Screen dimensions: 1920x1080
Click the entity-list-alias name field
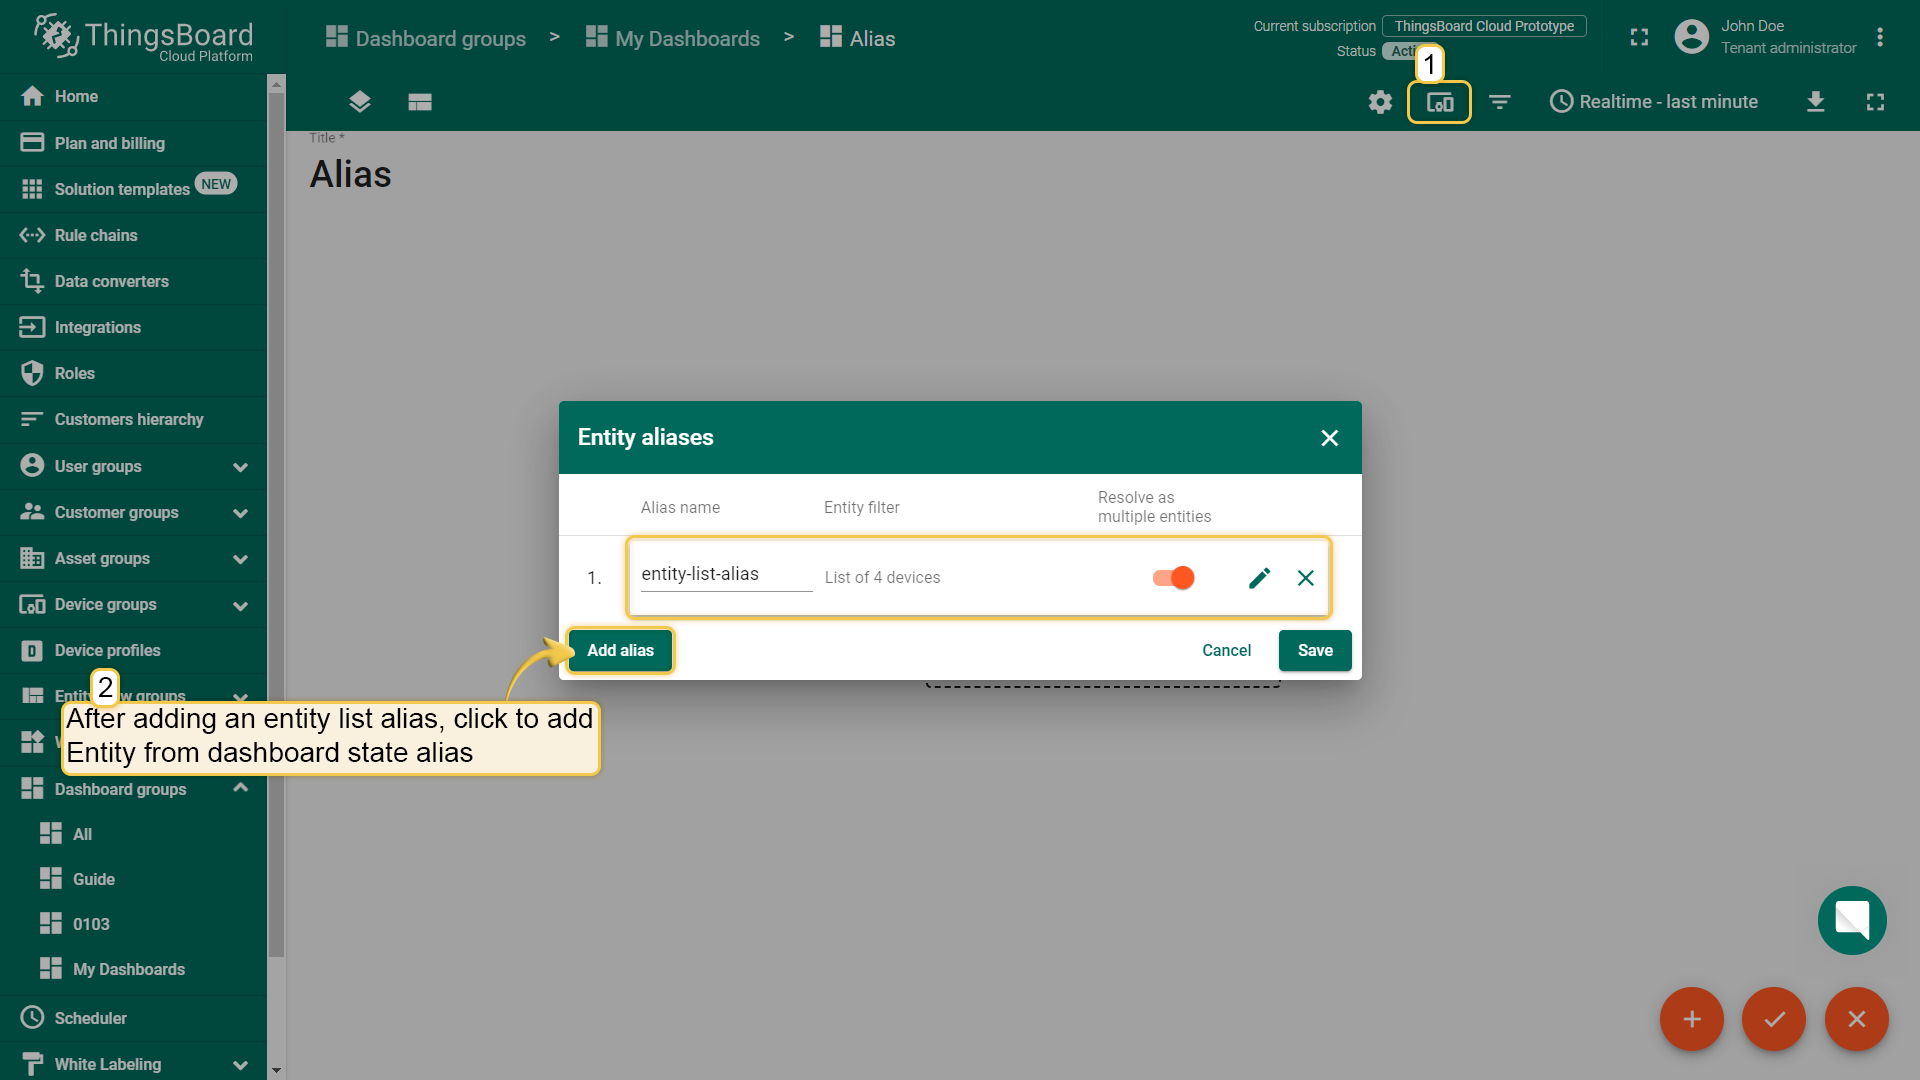click(726, 575)
